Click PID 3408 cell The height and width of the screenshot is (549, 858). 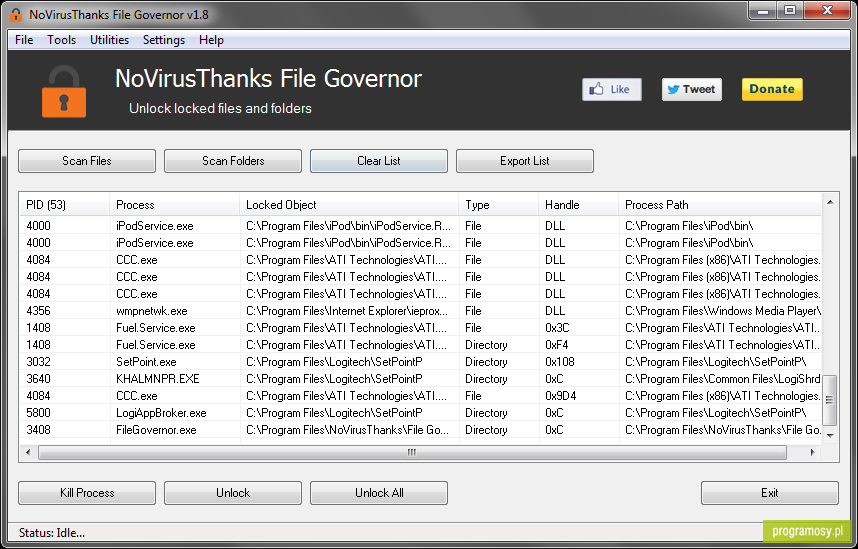pyautogui.click(x=38, y=430)
